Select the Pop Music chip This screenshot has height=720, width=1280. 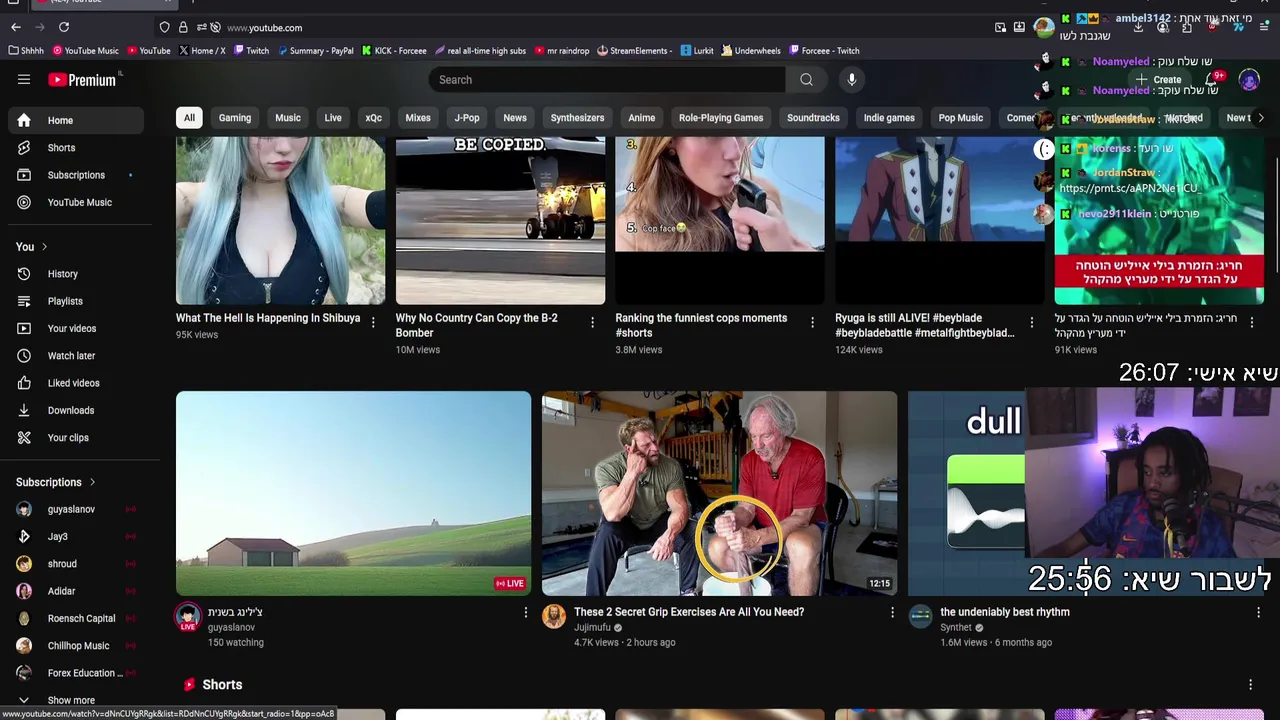(961, 118)
